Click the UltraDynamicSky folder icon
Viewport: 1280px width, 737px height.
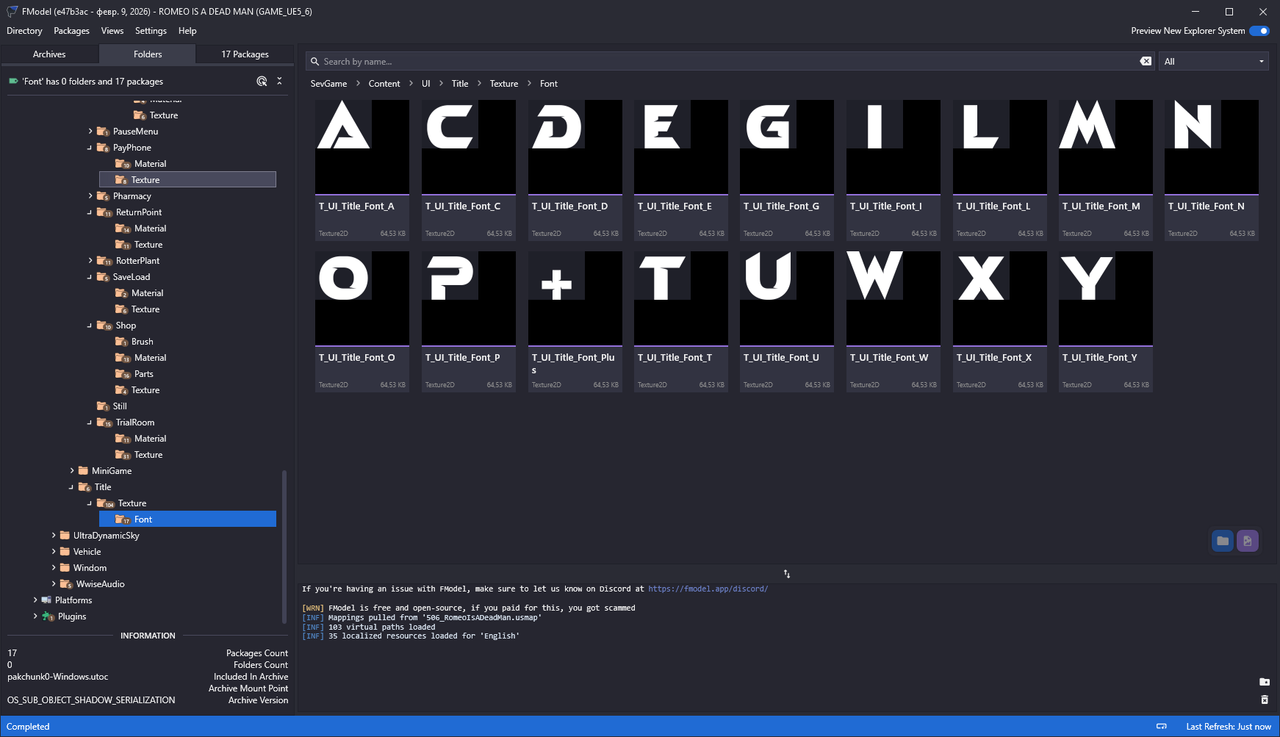(x=65, y=535)
